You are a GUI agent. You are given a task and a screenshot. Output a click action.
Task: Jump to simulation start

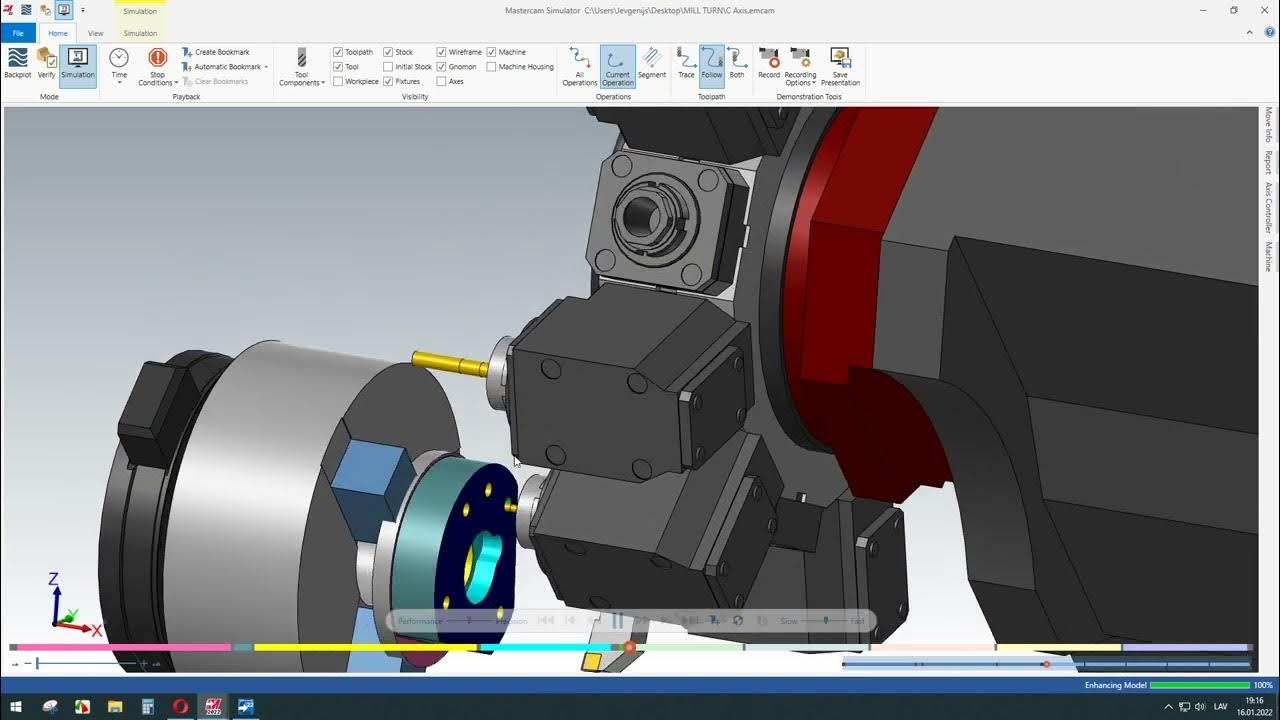coord(545,621)
